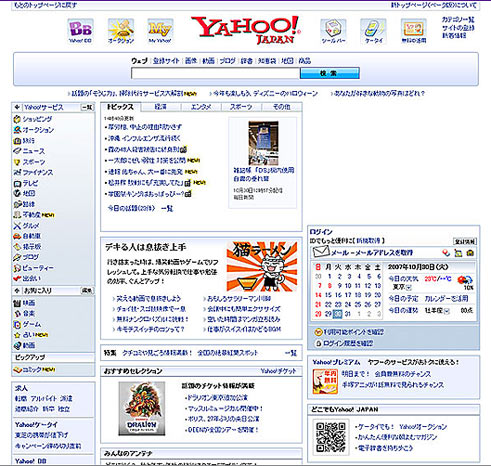The image size is (491, 466).
Task: Open the check login history link
Action: click(x=348, y=343)
